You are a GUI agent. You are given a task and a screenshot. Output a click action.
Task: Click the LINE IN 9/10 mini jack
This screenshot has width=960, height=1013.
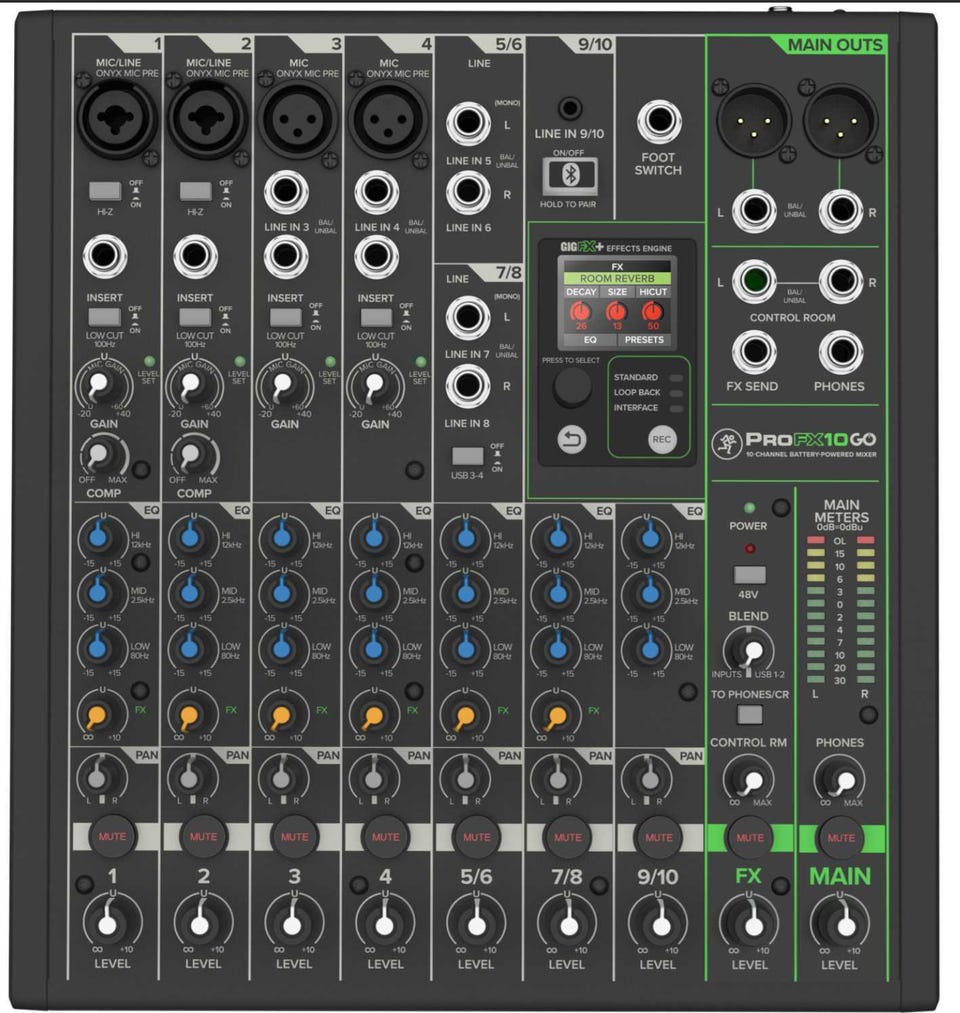point(569,108)
